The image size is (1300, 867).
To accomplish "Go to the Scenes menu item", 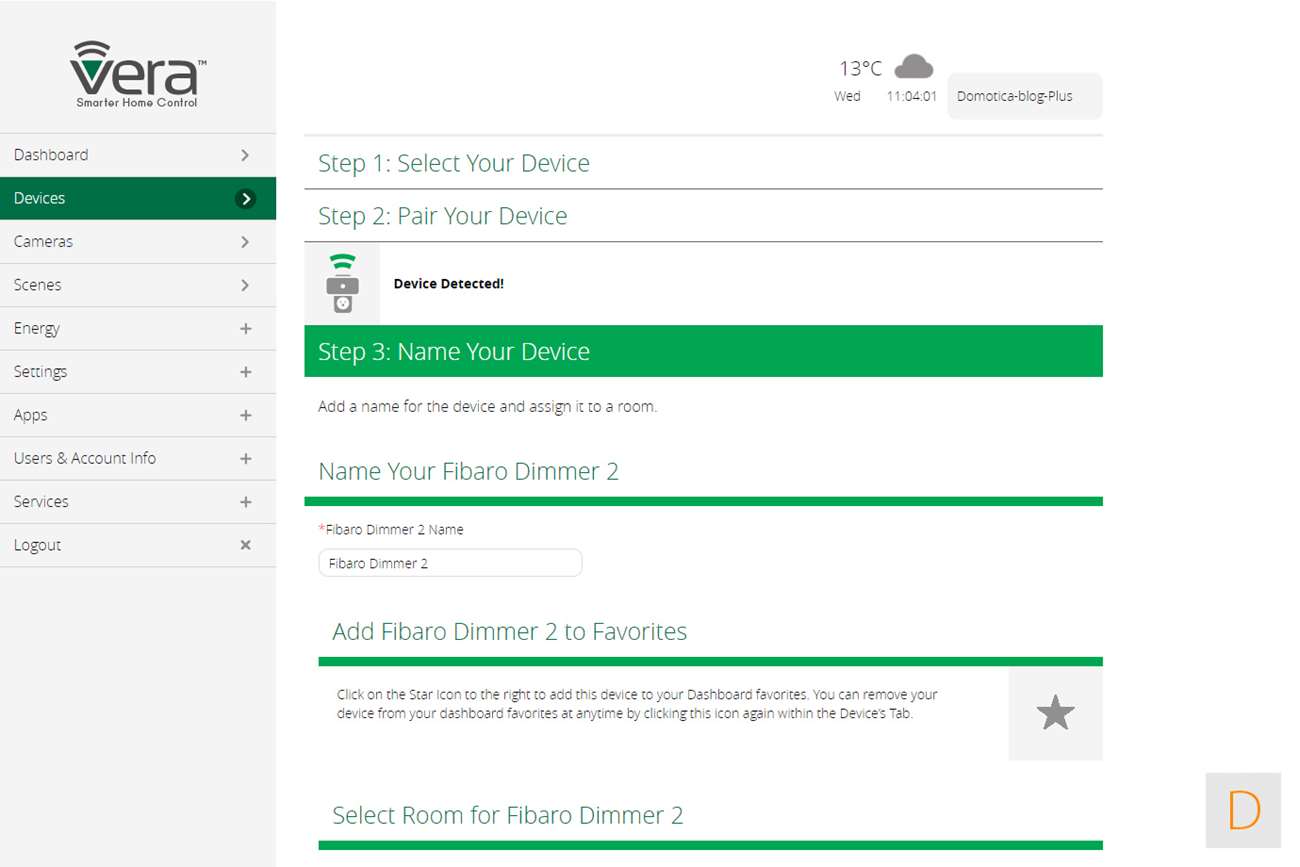I will point(37,285).
